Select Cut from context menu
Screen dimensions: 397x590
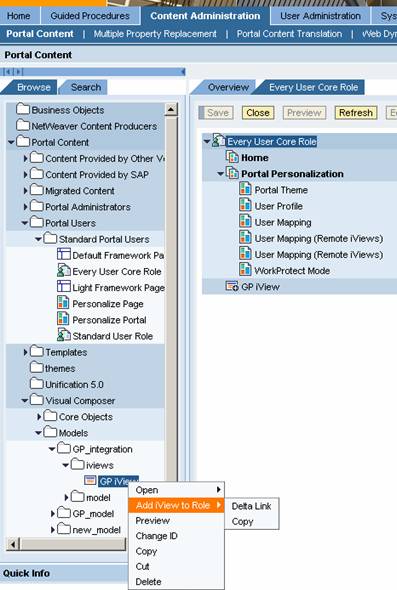(176, 566)
